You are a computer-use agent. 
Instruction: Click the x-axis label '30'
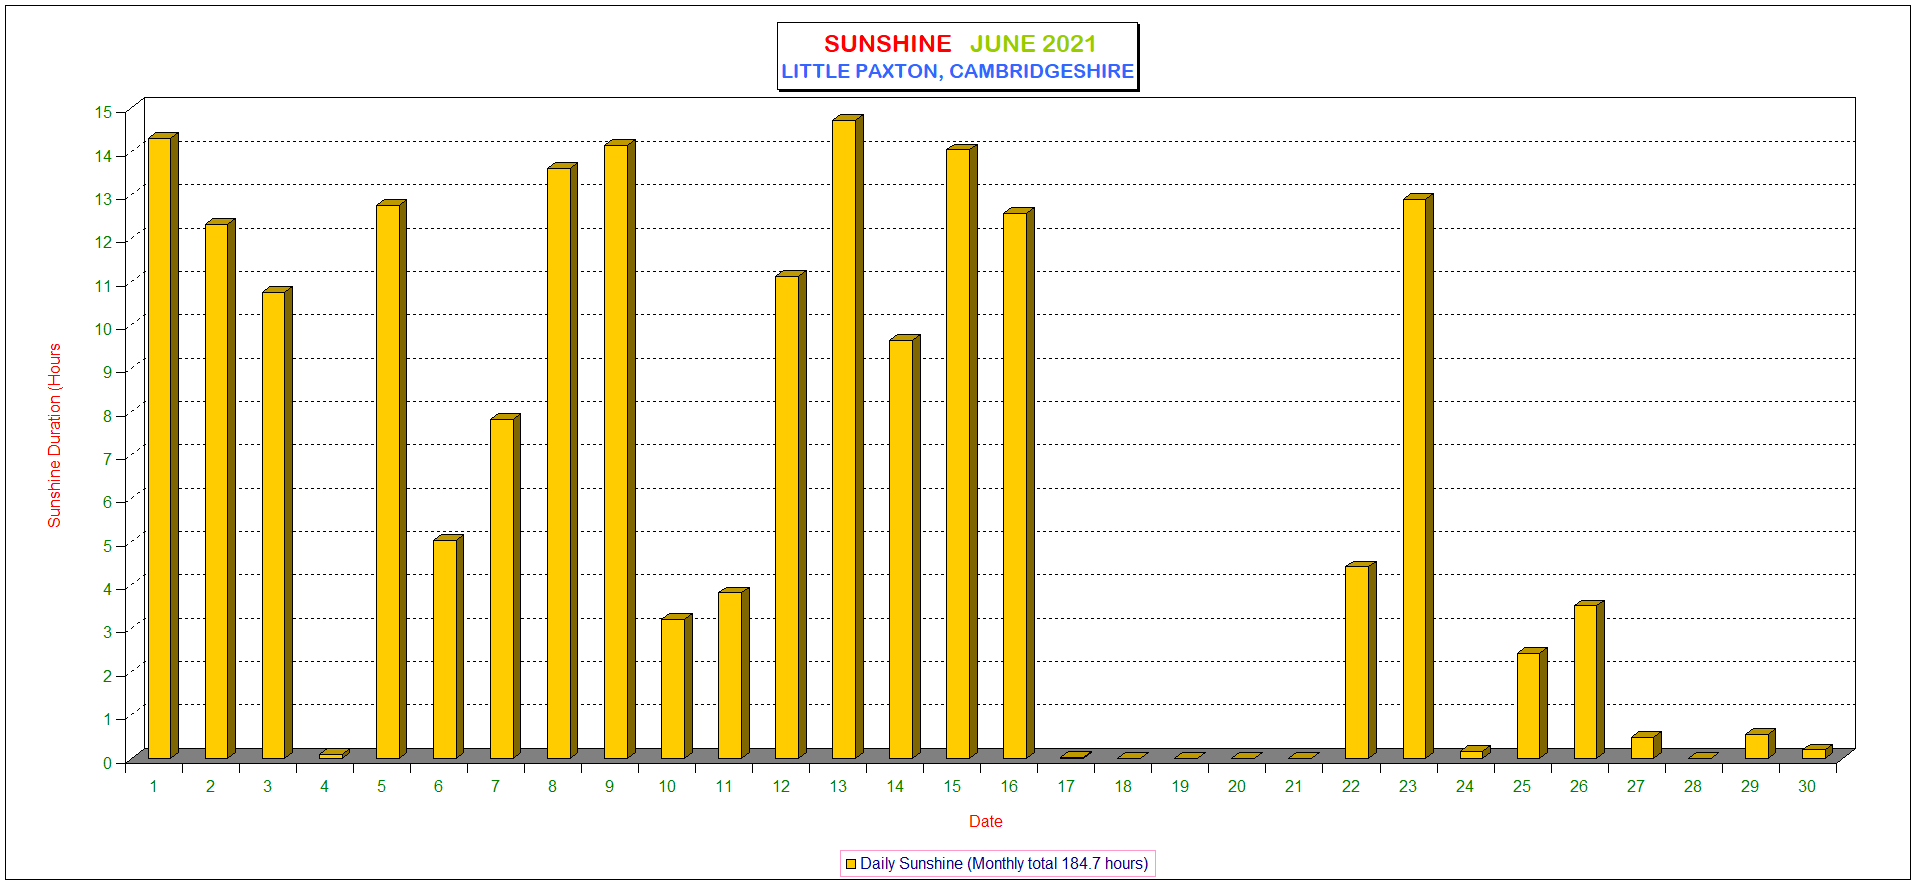click(1807, 787)
